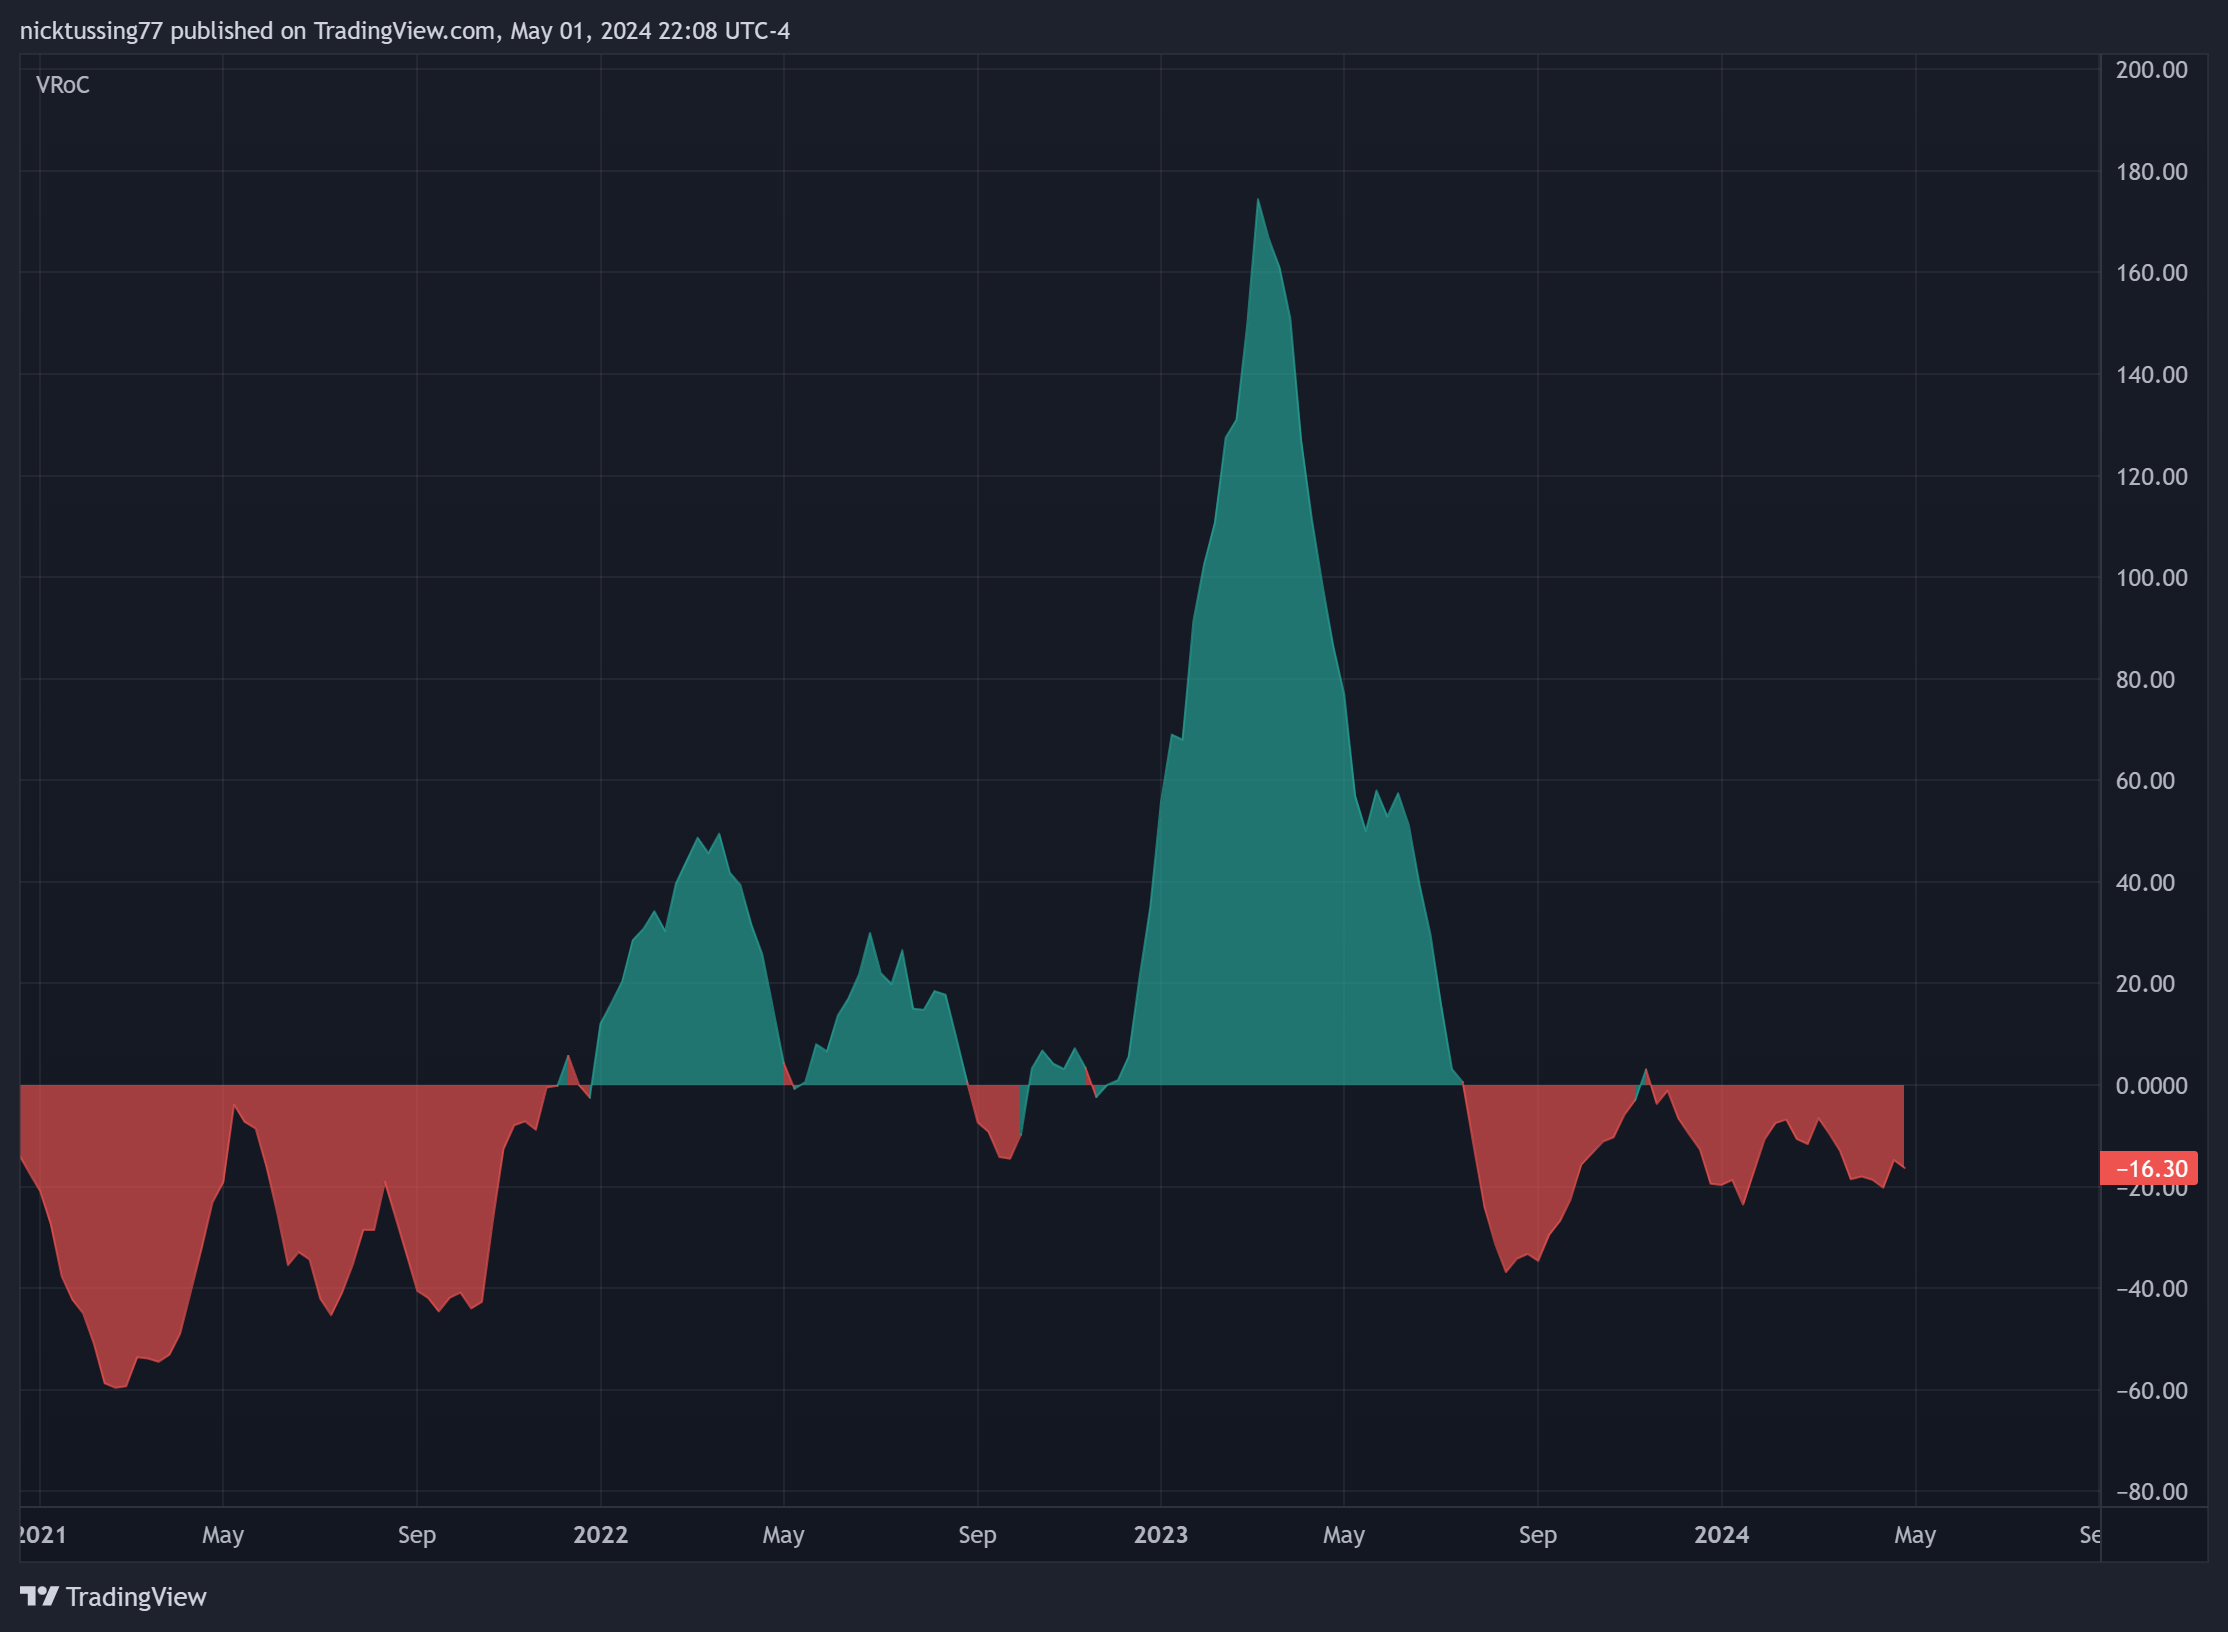The width and height of the screenshot is (2228, 1632).
Task: Click the 20.00 price axis label
Action: [x=2145, y=984]
